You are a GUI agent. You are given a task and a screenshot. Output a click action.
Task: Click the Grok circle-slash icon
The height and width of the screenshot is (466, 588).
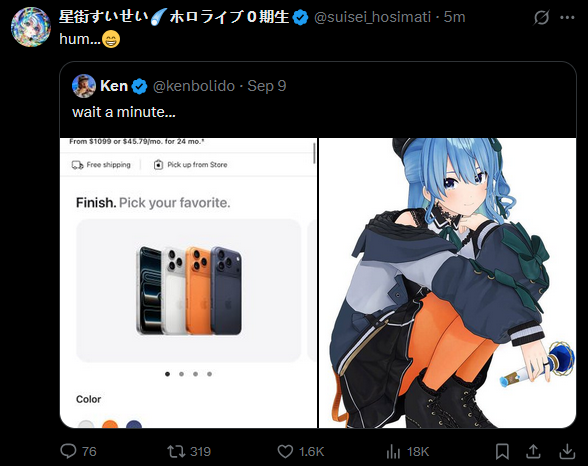tap(541, 17)
